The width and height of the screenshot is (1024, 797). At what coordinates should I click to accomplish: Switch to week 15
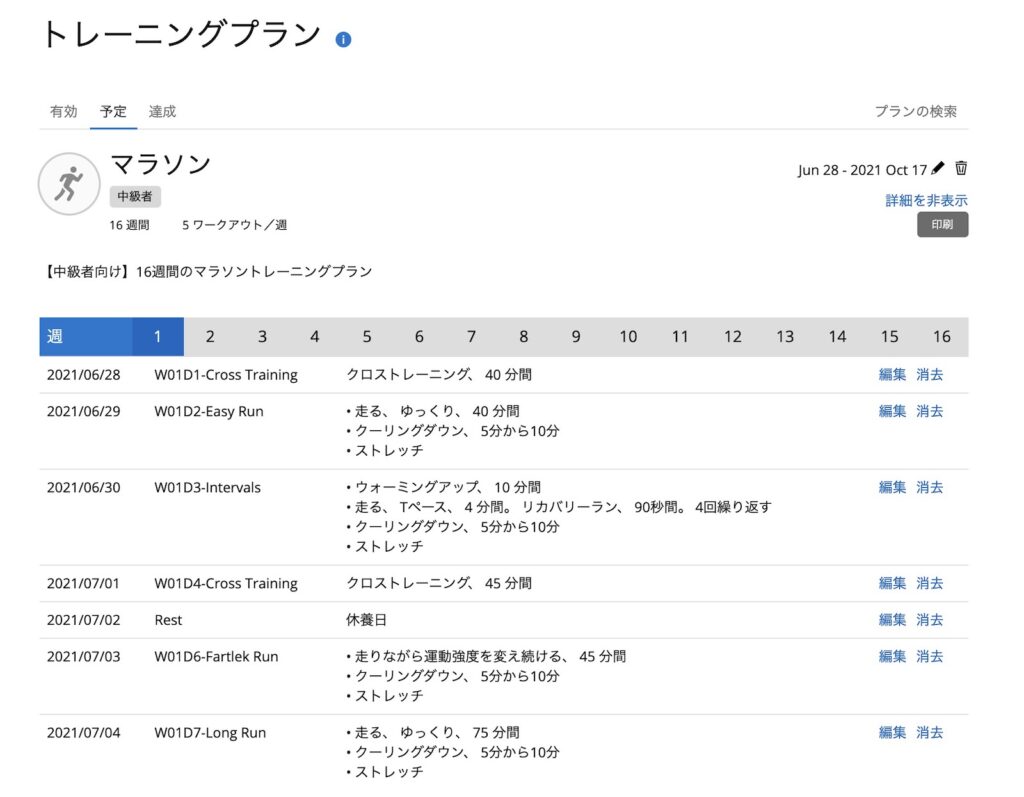(889, 336)
